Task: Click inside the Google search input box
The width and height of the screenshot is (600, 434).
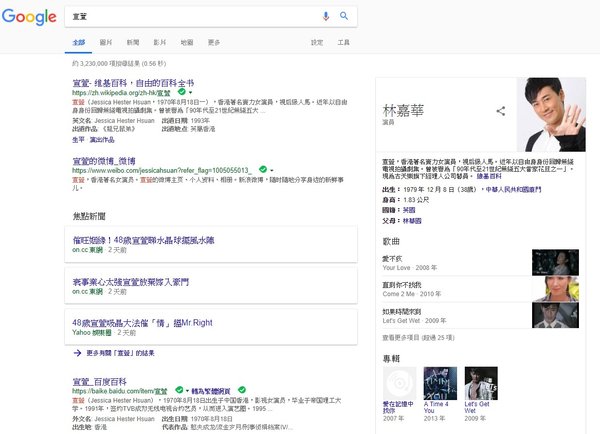Action: (190, 17)
